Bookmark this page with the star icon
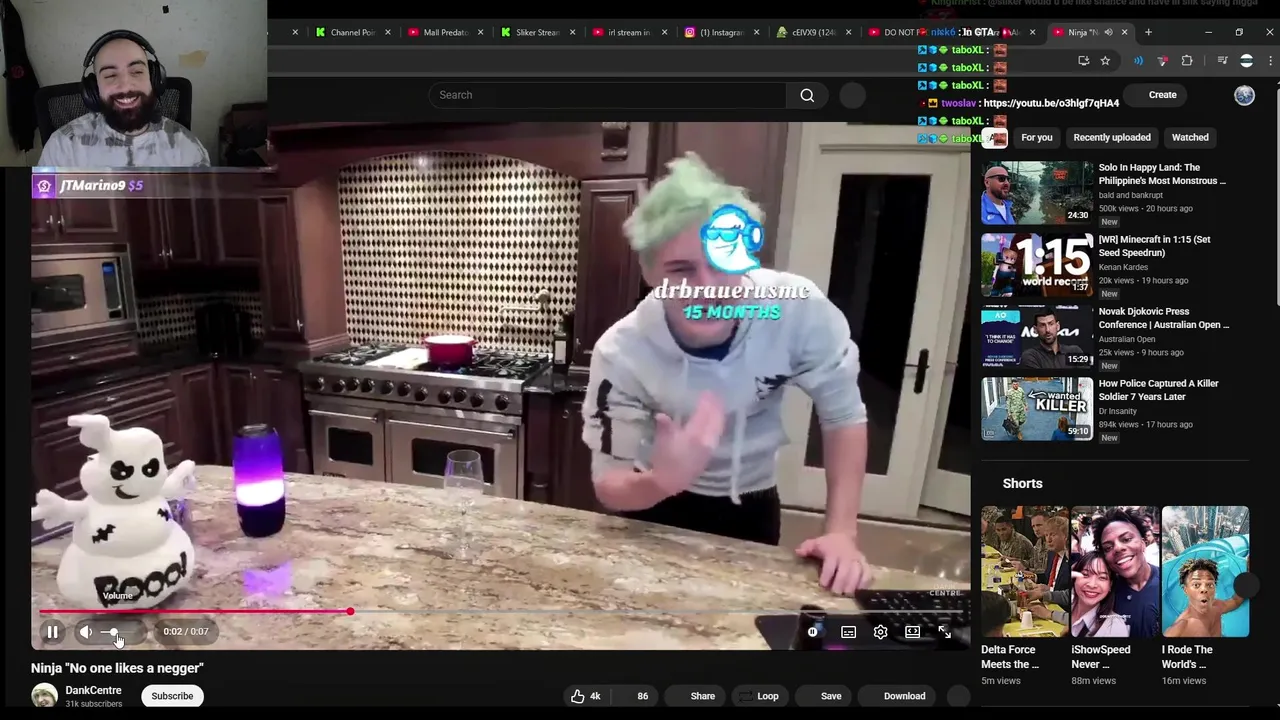 click(1105, 61)
